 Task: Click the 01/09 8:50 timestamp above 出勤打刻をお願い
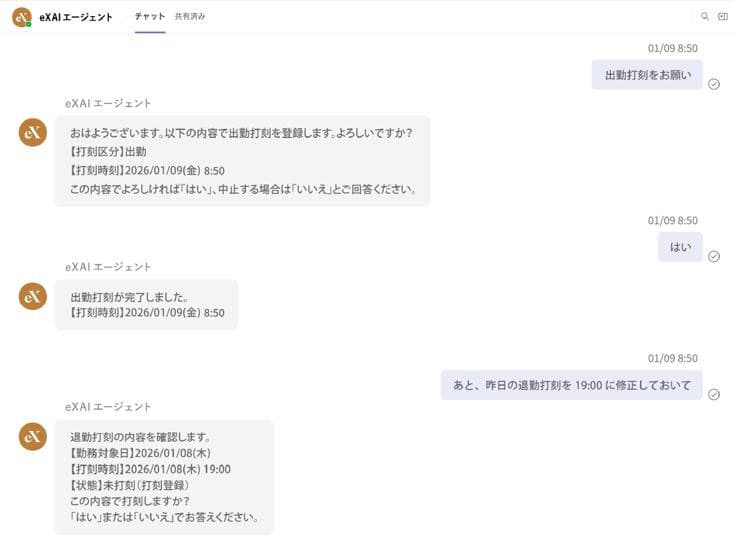coord(673,48)
